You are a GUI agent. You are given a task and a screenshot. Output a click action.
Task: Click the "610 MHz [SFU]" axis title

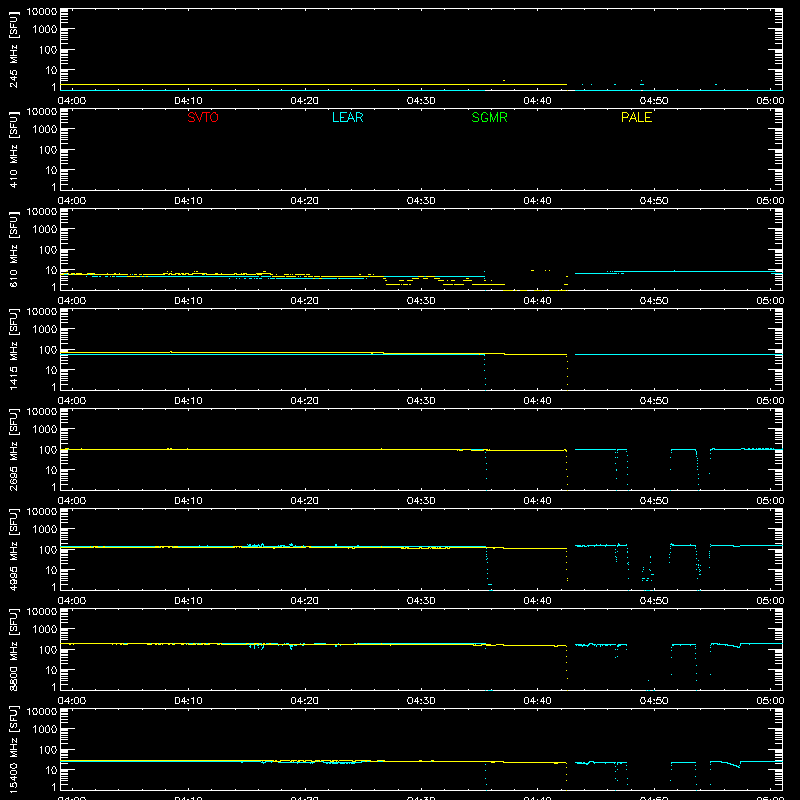13,250
